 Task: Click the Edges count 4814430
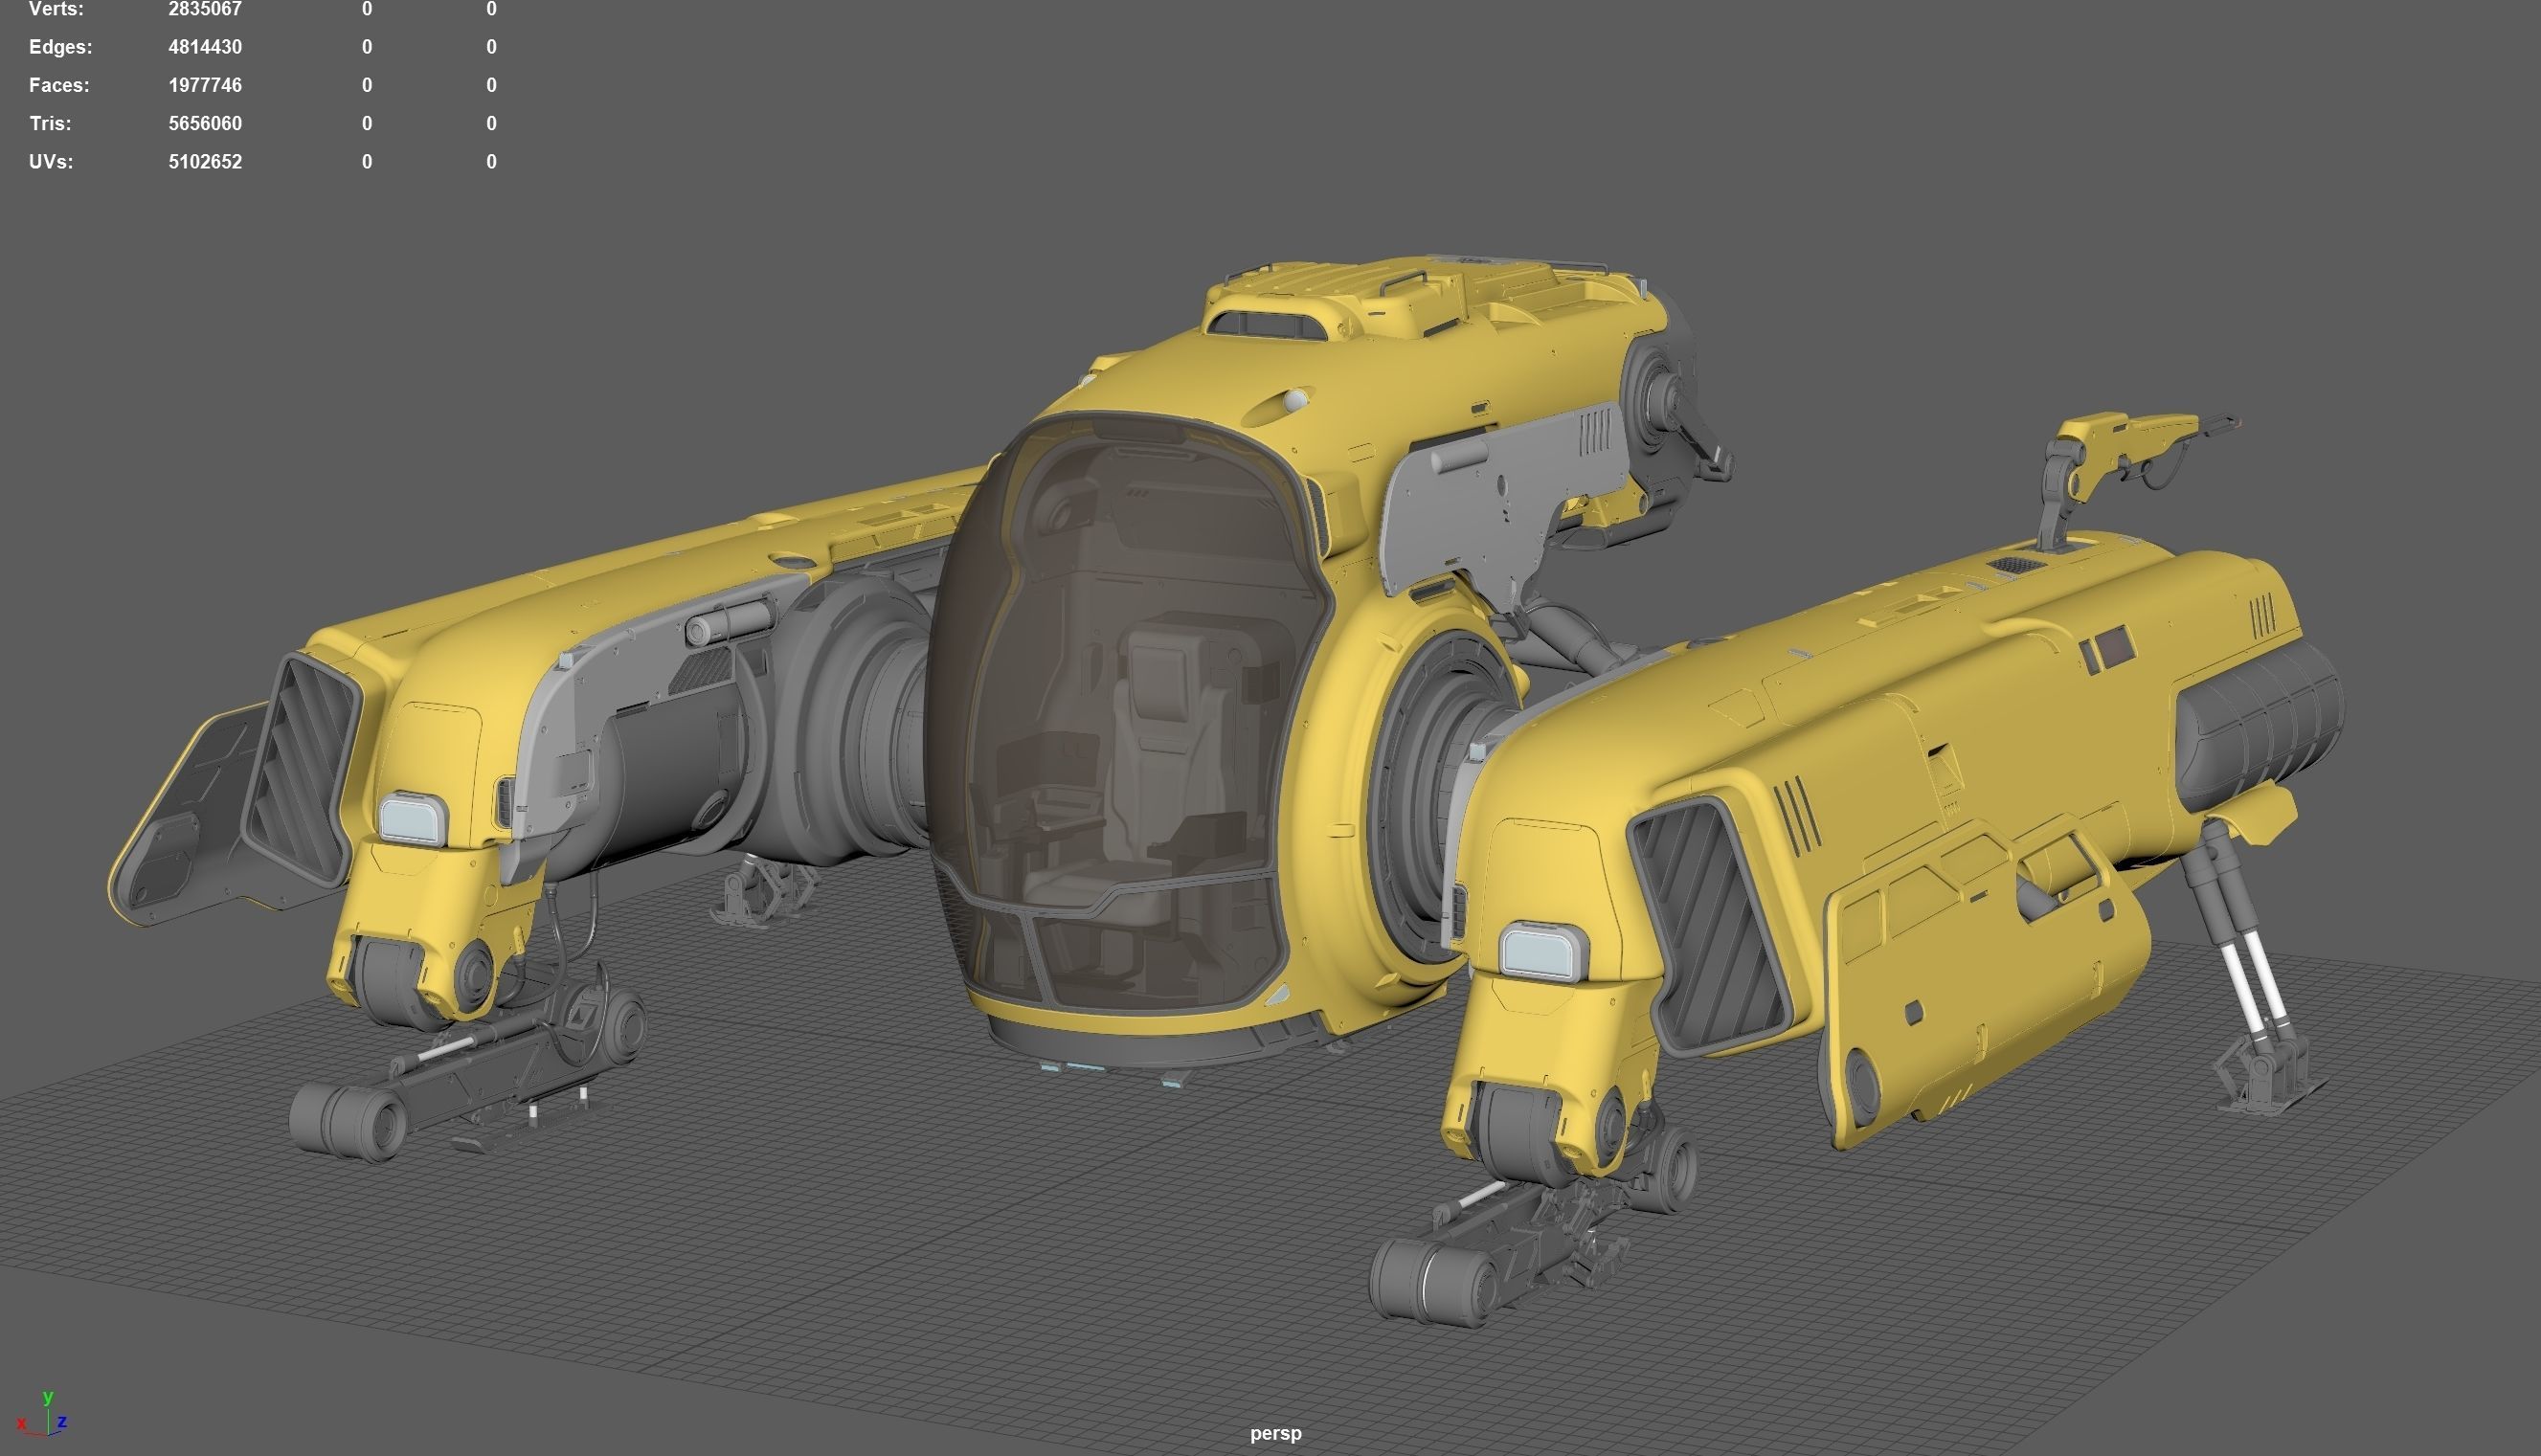[205, 47]
